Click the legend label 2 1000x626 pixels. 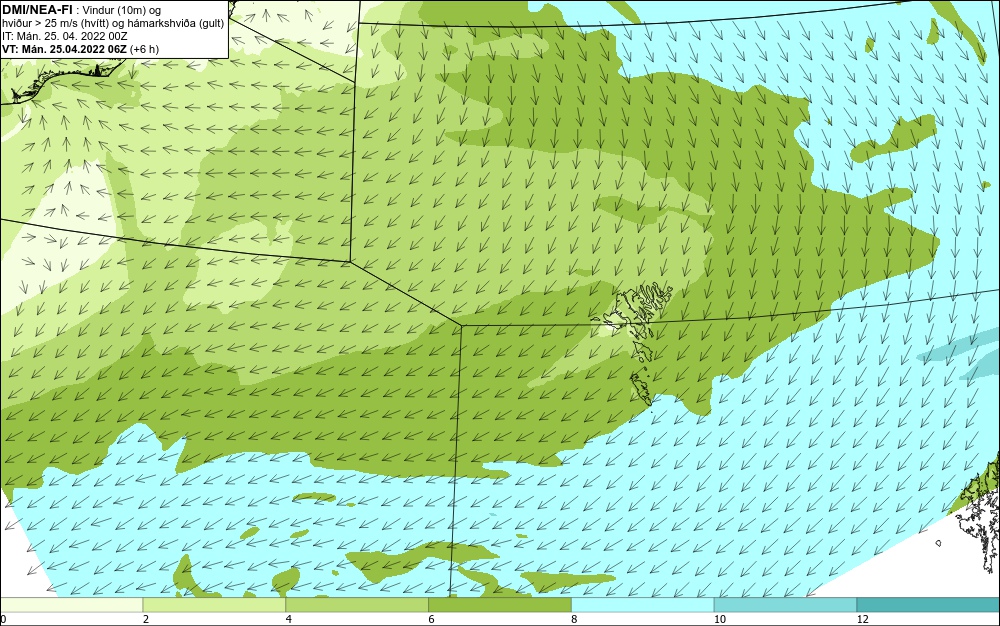pos(146,619)
